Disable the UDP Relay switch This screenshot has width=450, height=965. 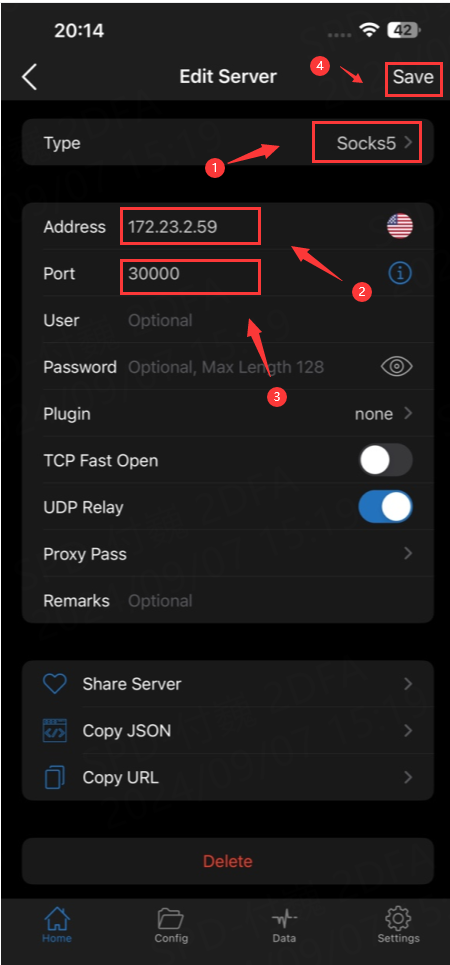(386, 507)
